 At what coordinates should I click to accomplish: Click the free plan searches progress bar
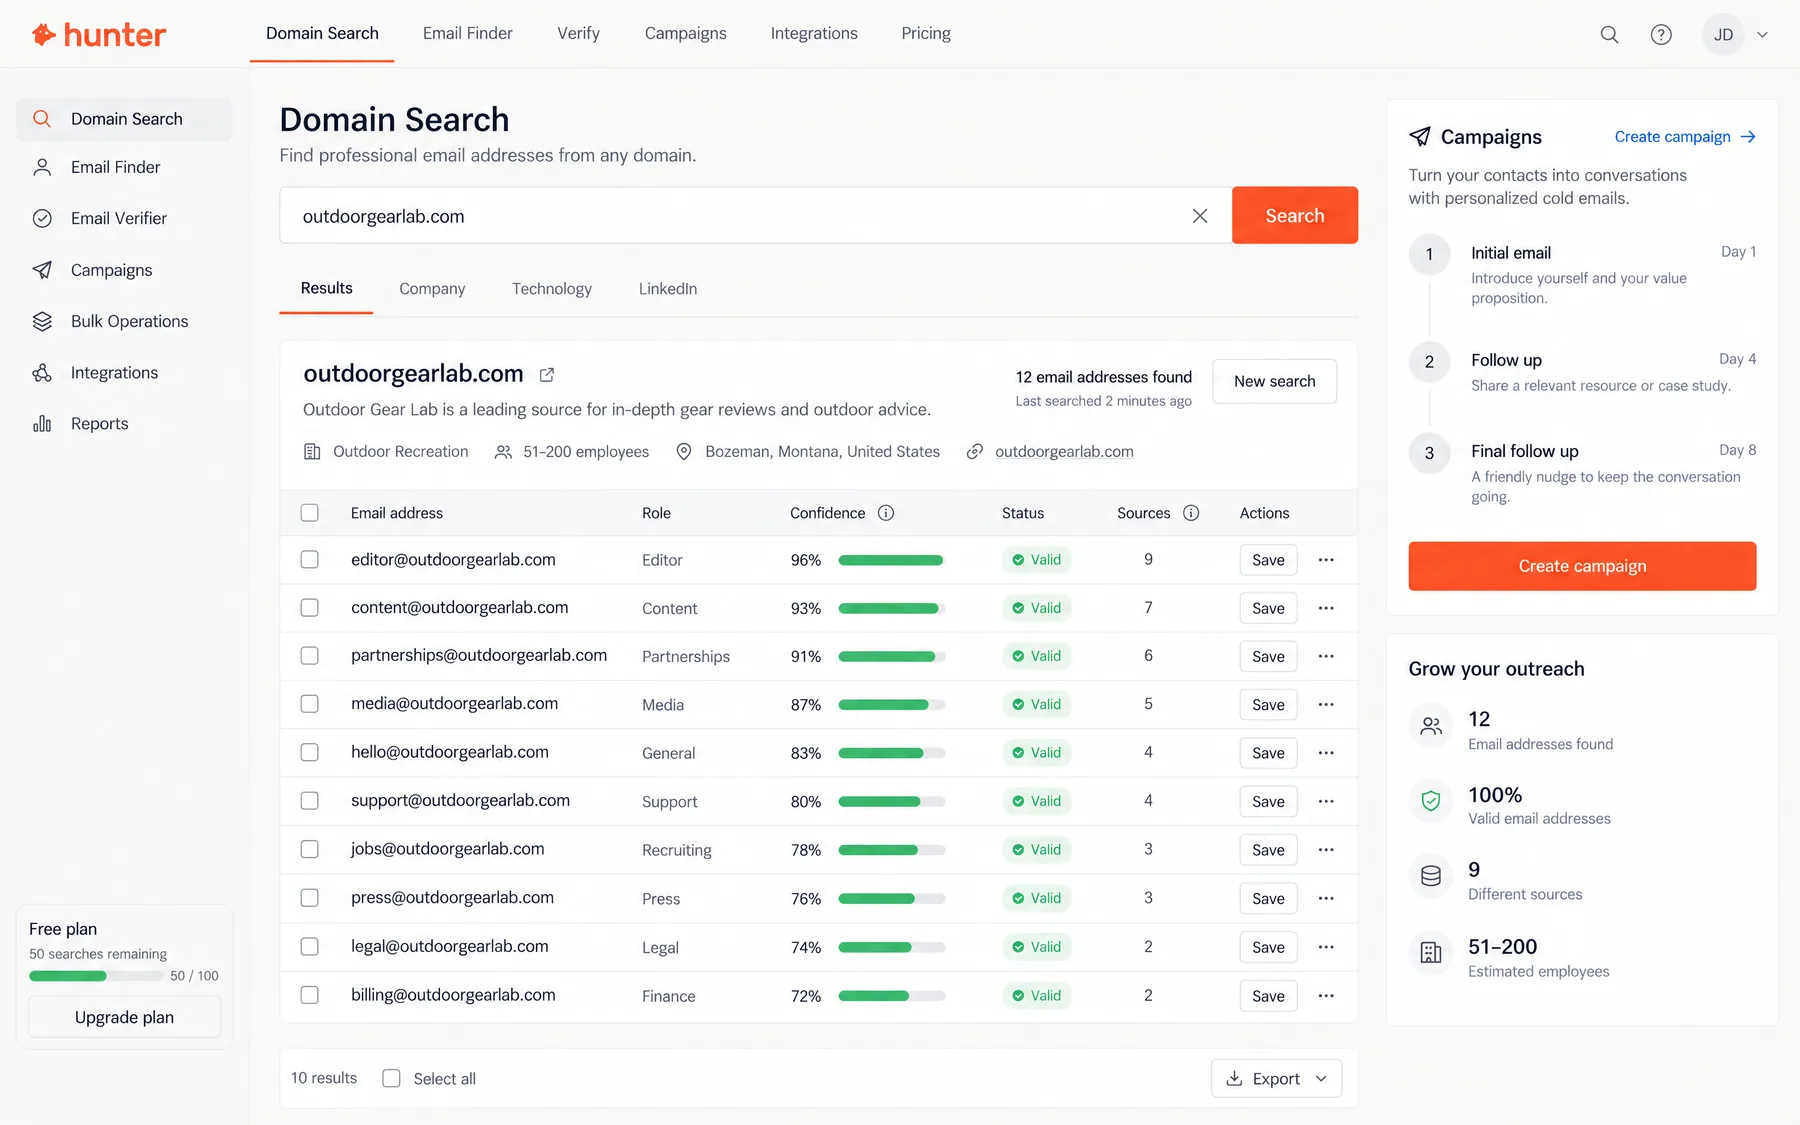click(96, 976)
